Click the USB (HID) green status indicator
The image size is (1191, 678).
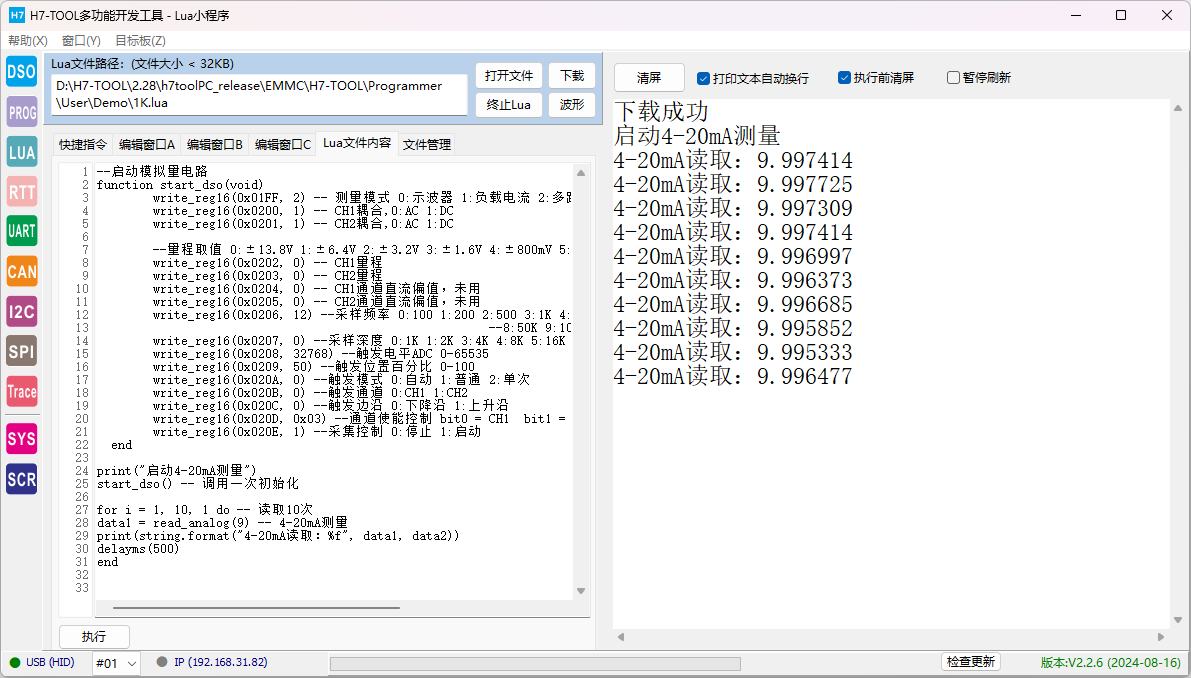pyautogui.click(x=15, y=663)
